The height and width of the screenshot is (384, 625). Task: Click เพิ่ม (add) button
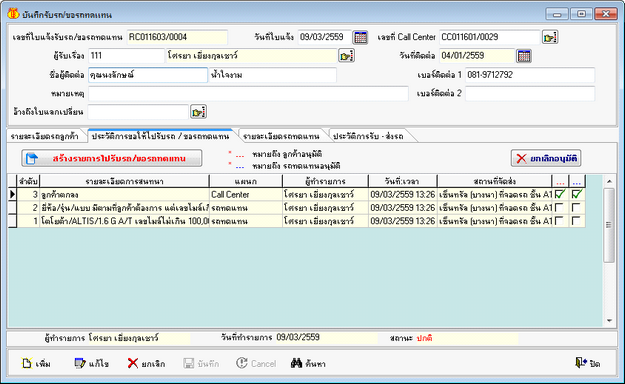pyautogui.click(x=36, y=363)
